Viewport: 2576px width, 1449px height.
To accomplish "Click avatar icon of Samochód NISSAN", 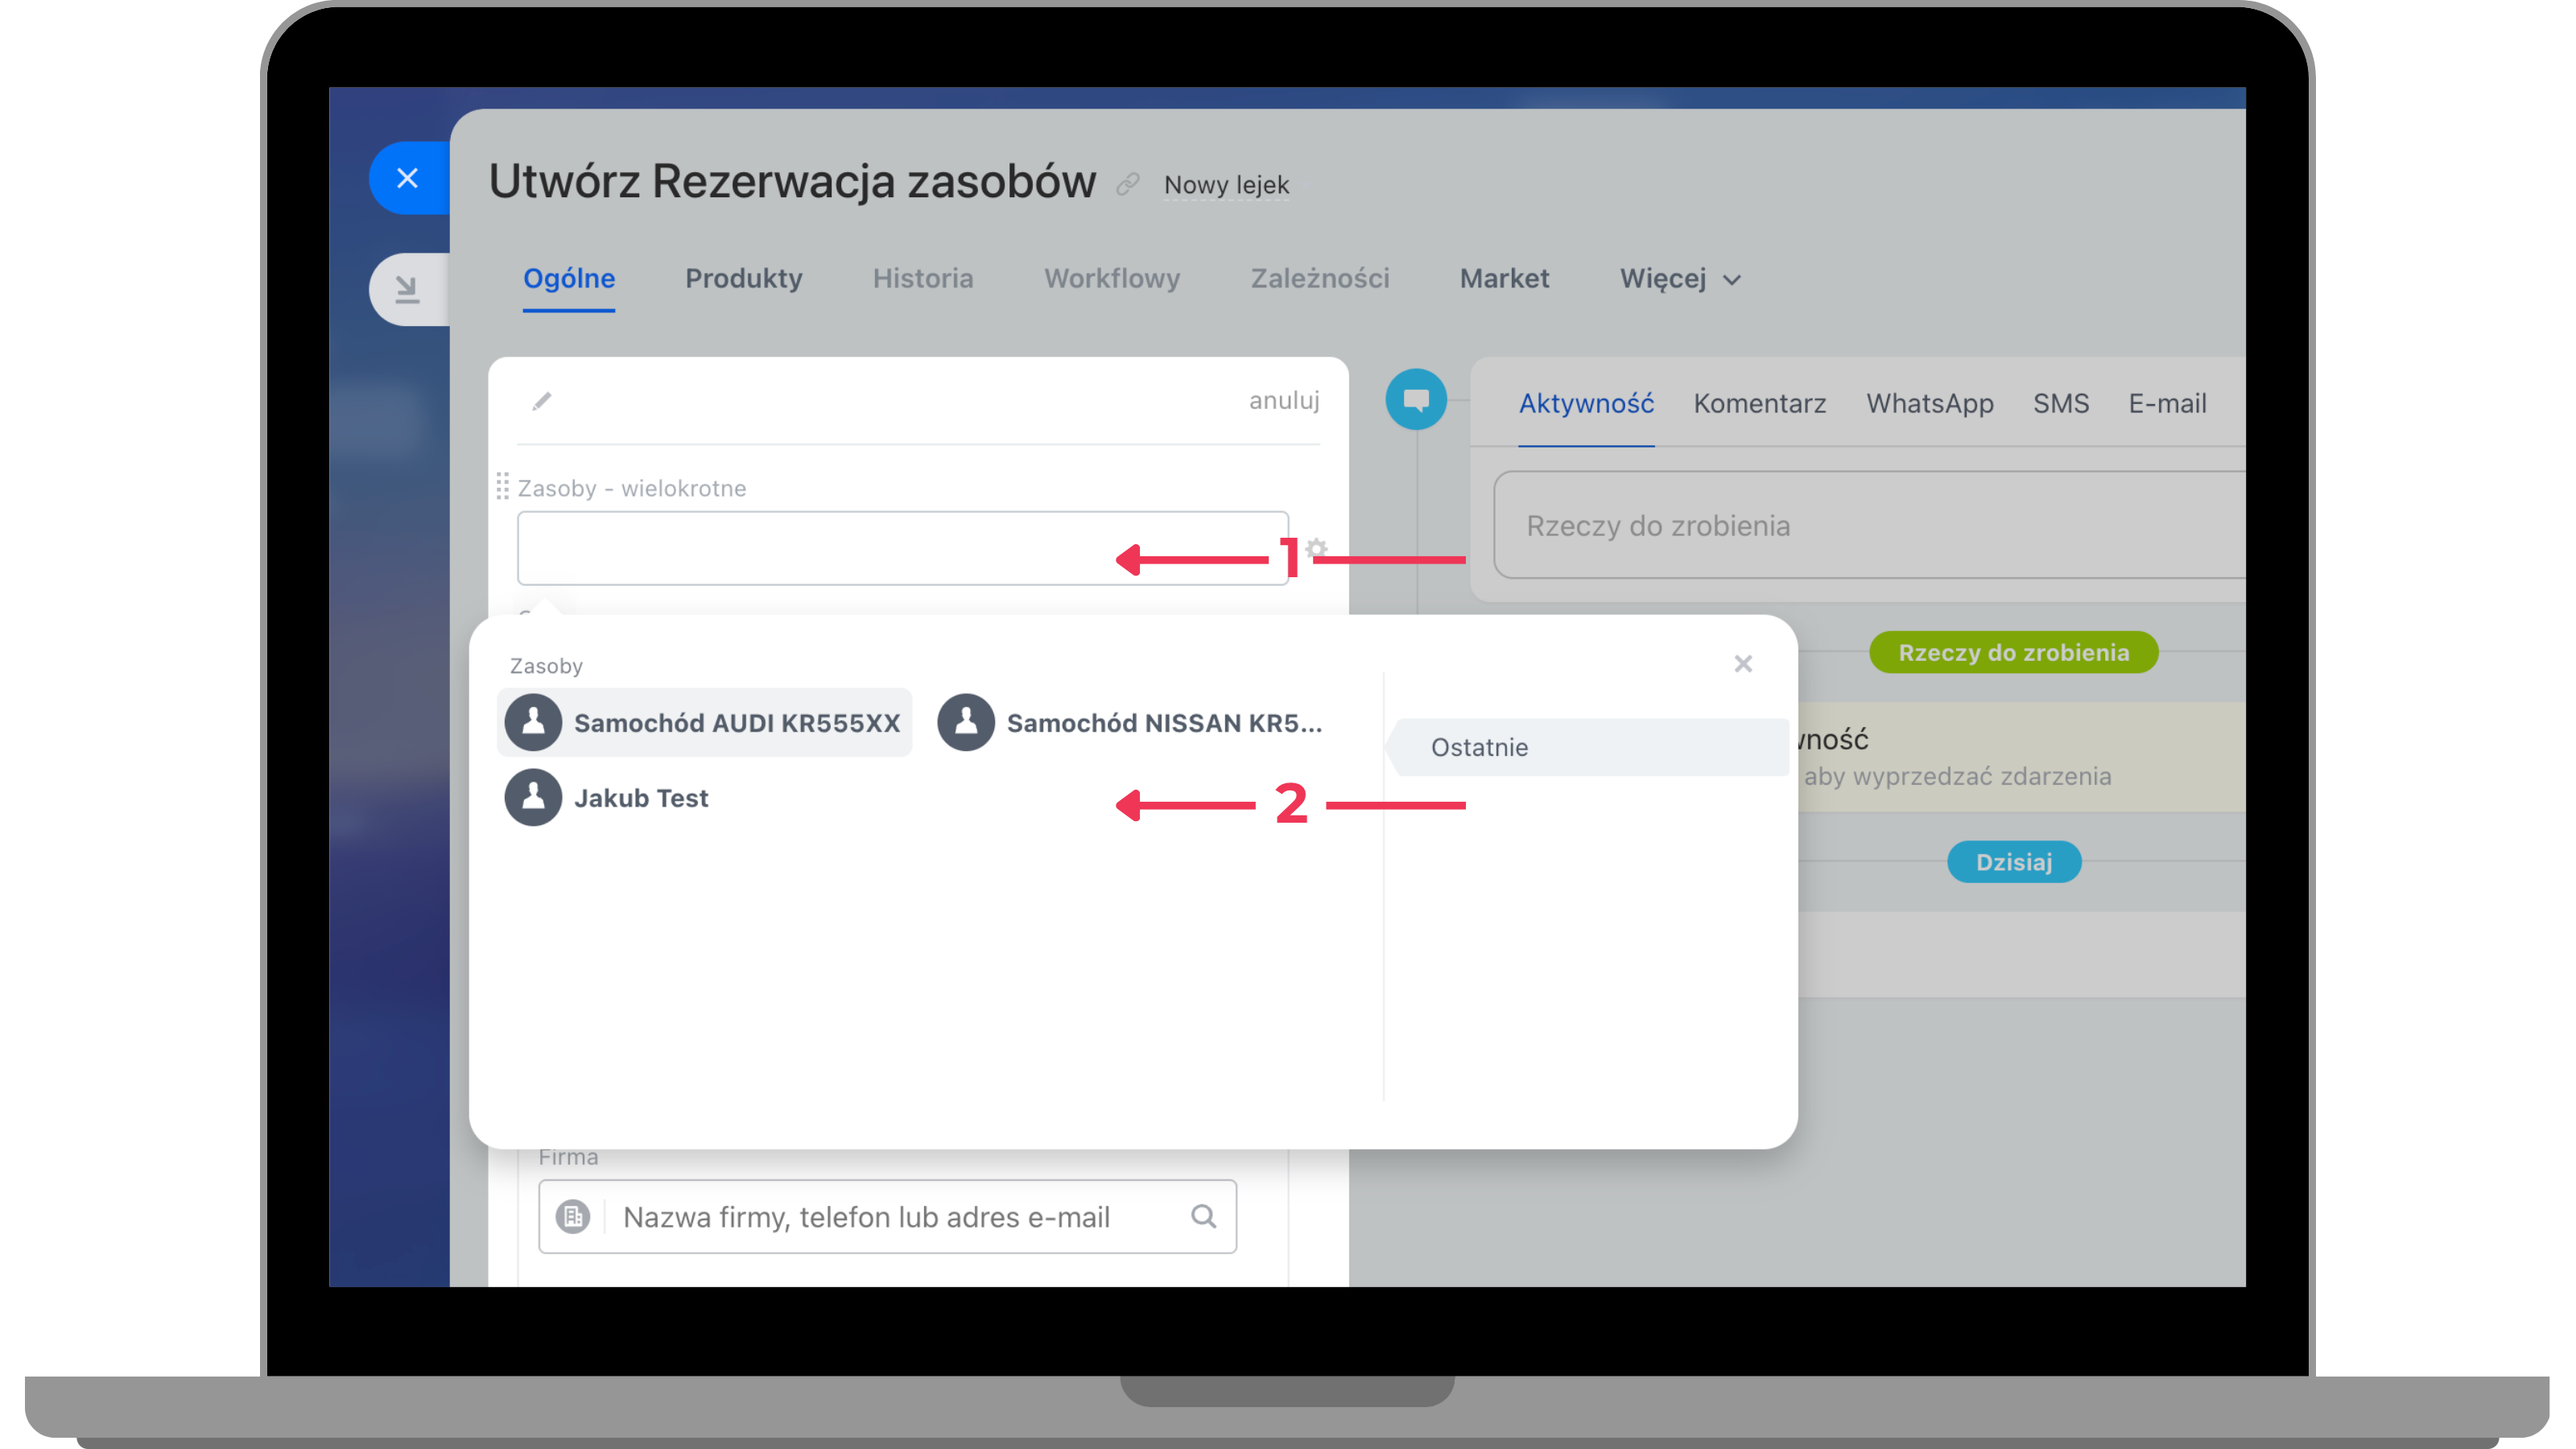I will tap(966, 722).
